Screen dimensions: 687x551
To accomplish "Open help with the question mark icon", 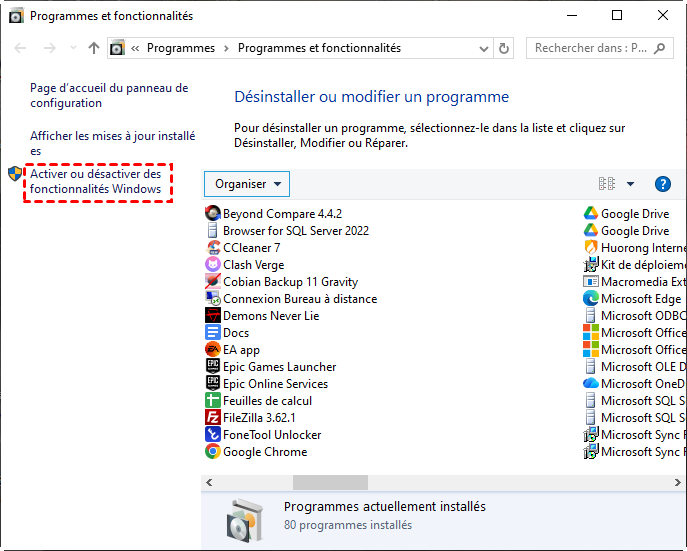I will tap(662, 184).
